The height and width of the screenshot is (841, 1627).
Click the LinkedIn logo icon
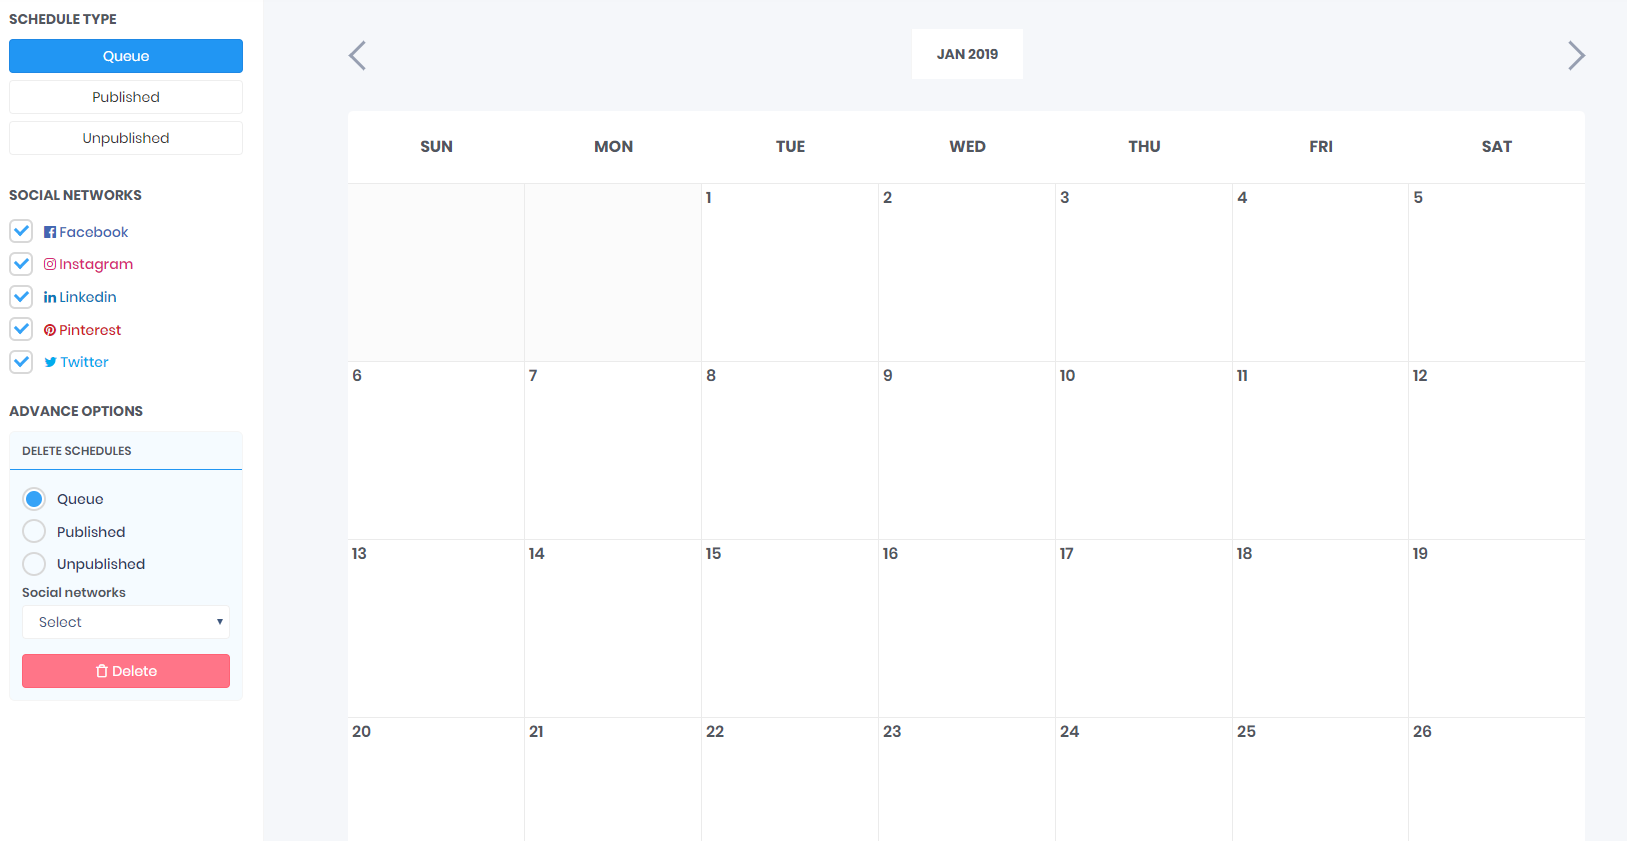(50, 297)
